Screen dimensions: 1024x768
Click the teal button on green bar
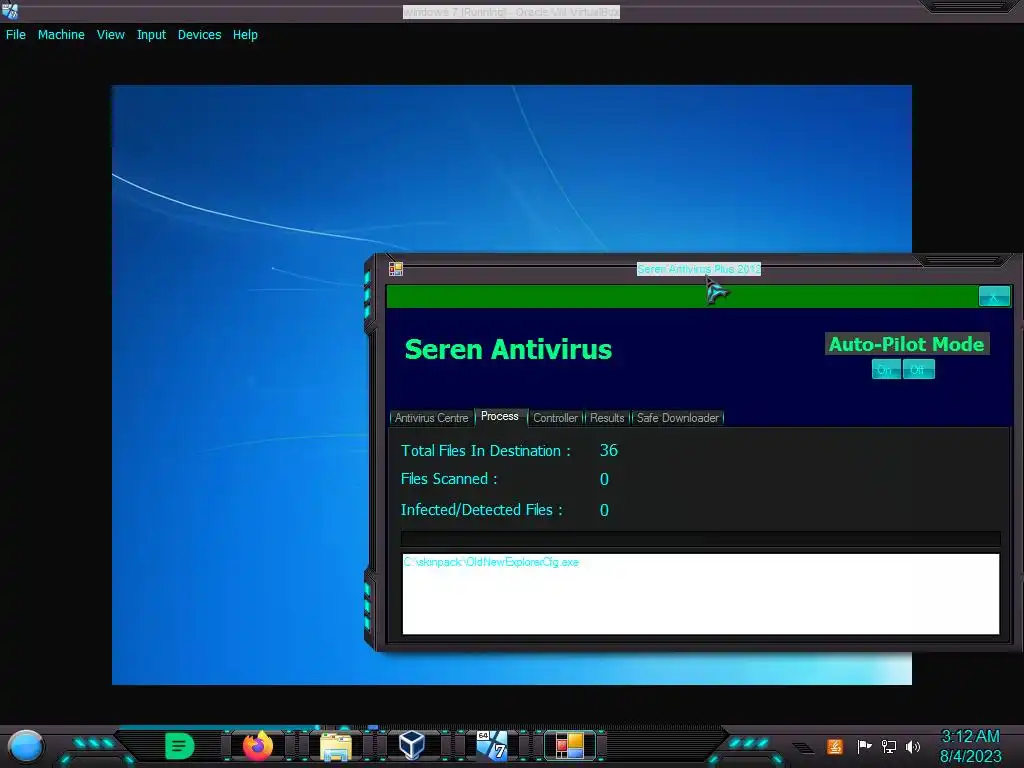pyautogui.click(x=994, y=296)
